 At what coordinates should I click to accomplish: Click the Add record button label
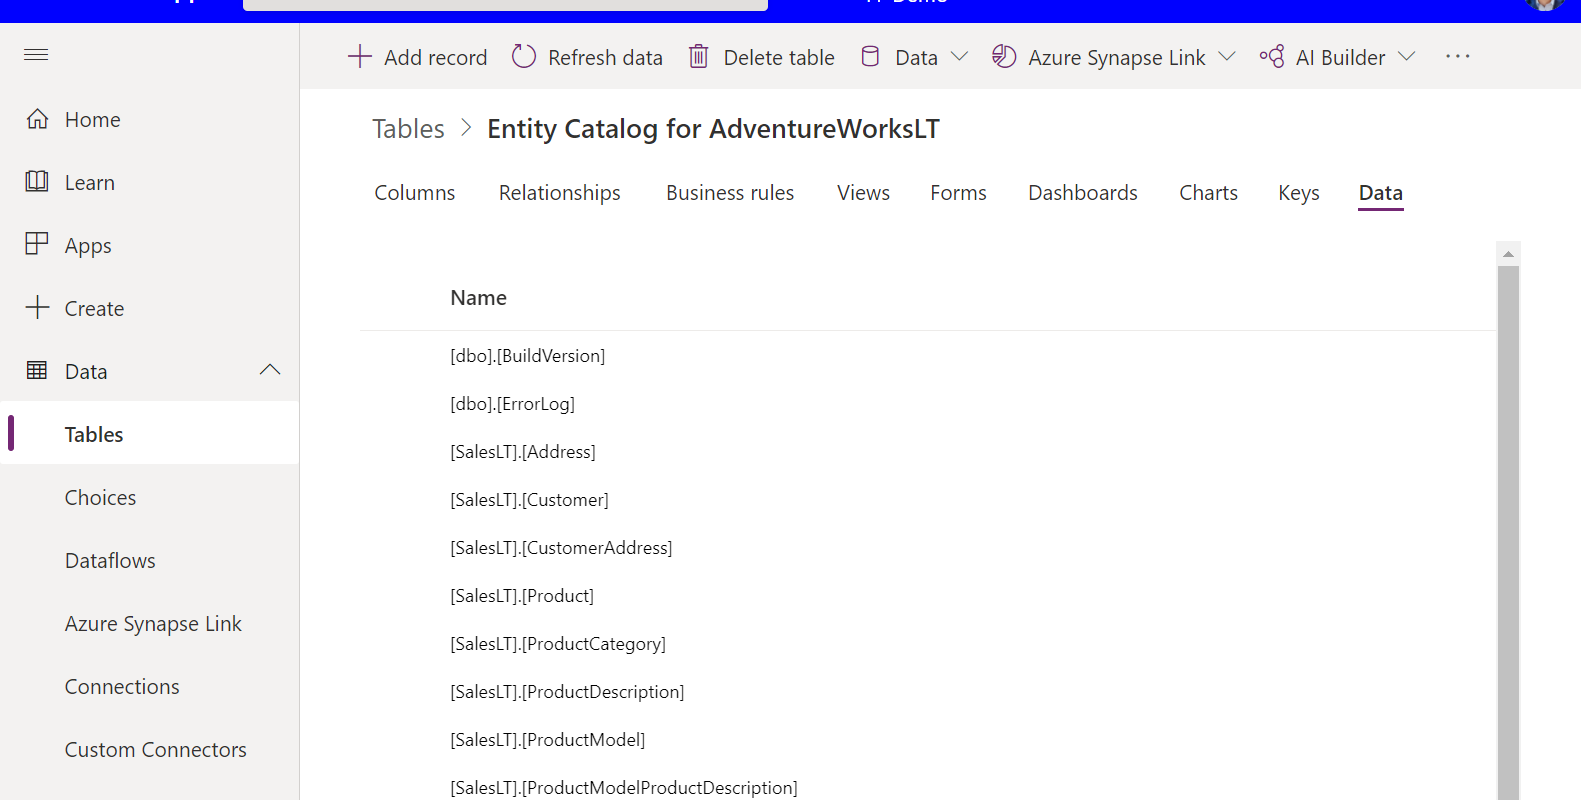click(x=436, y=57)
